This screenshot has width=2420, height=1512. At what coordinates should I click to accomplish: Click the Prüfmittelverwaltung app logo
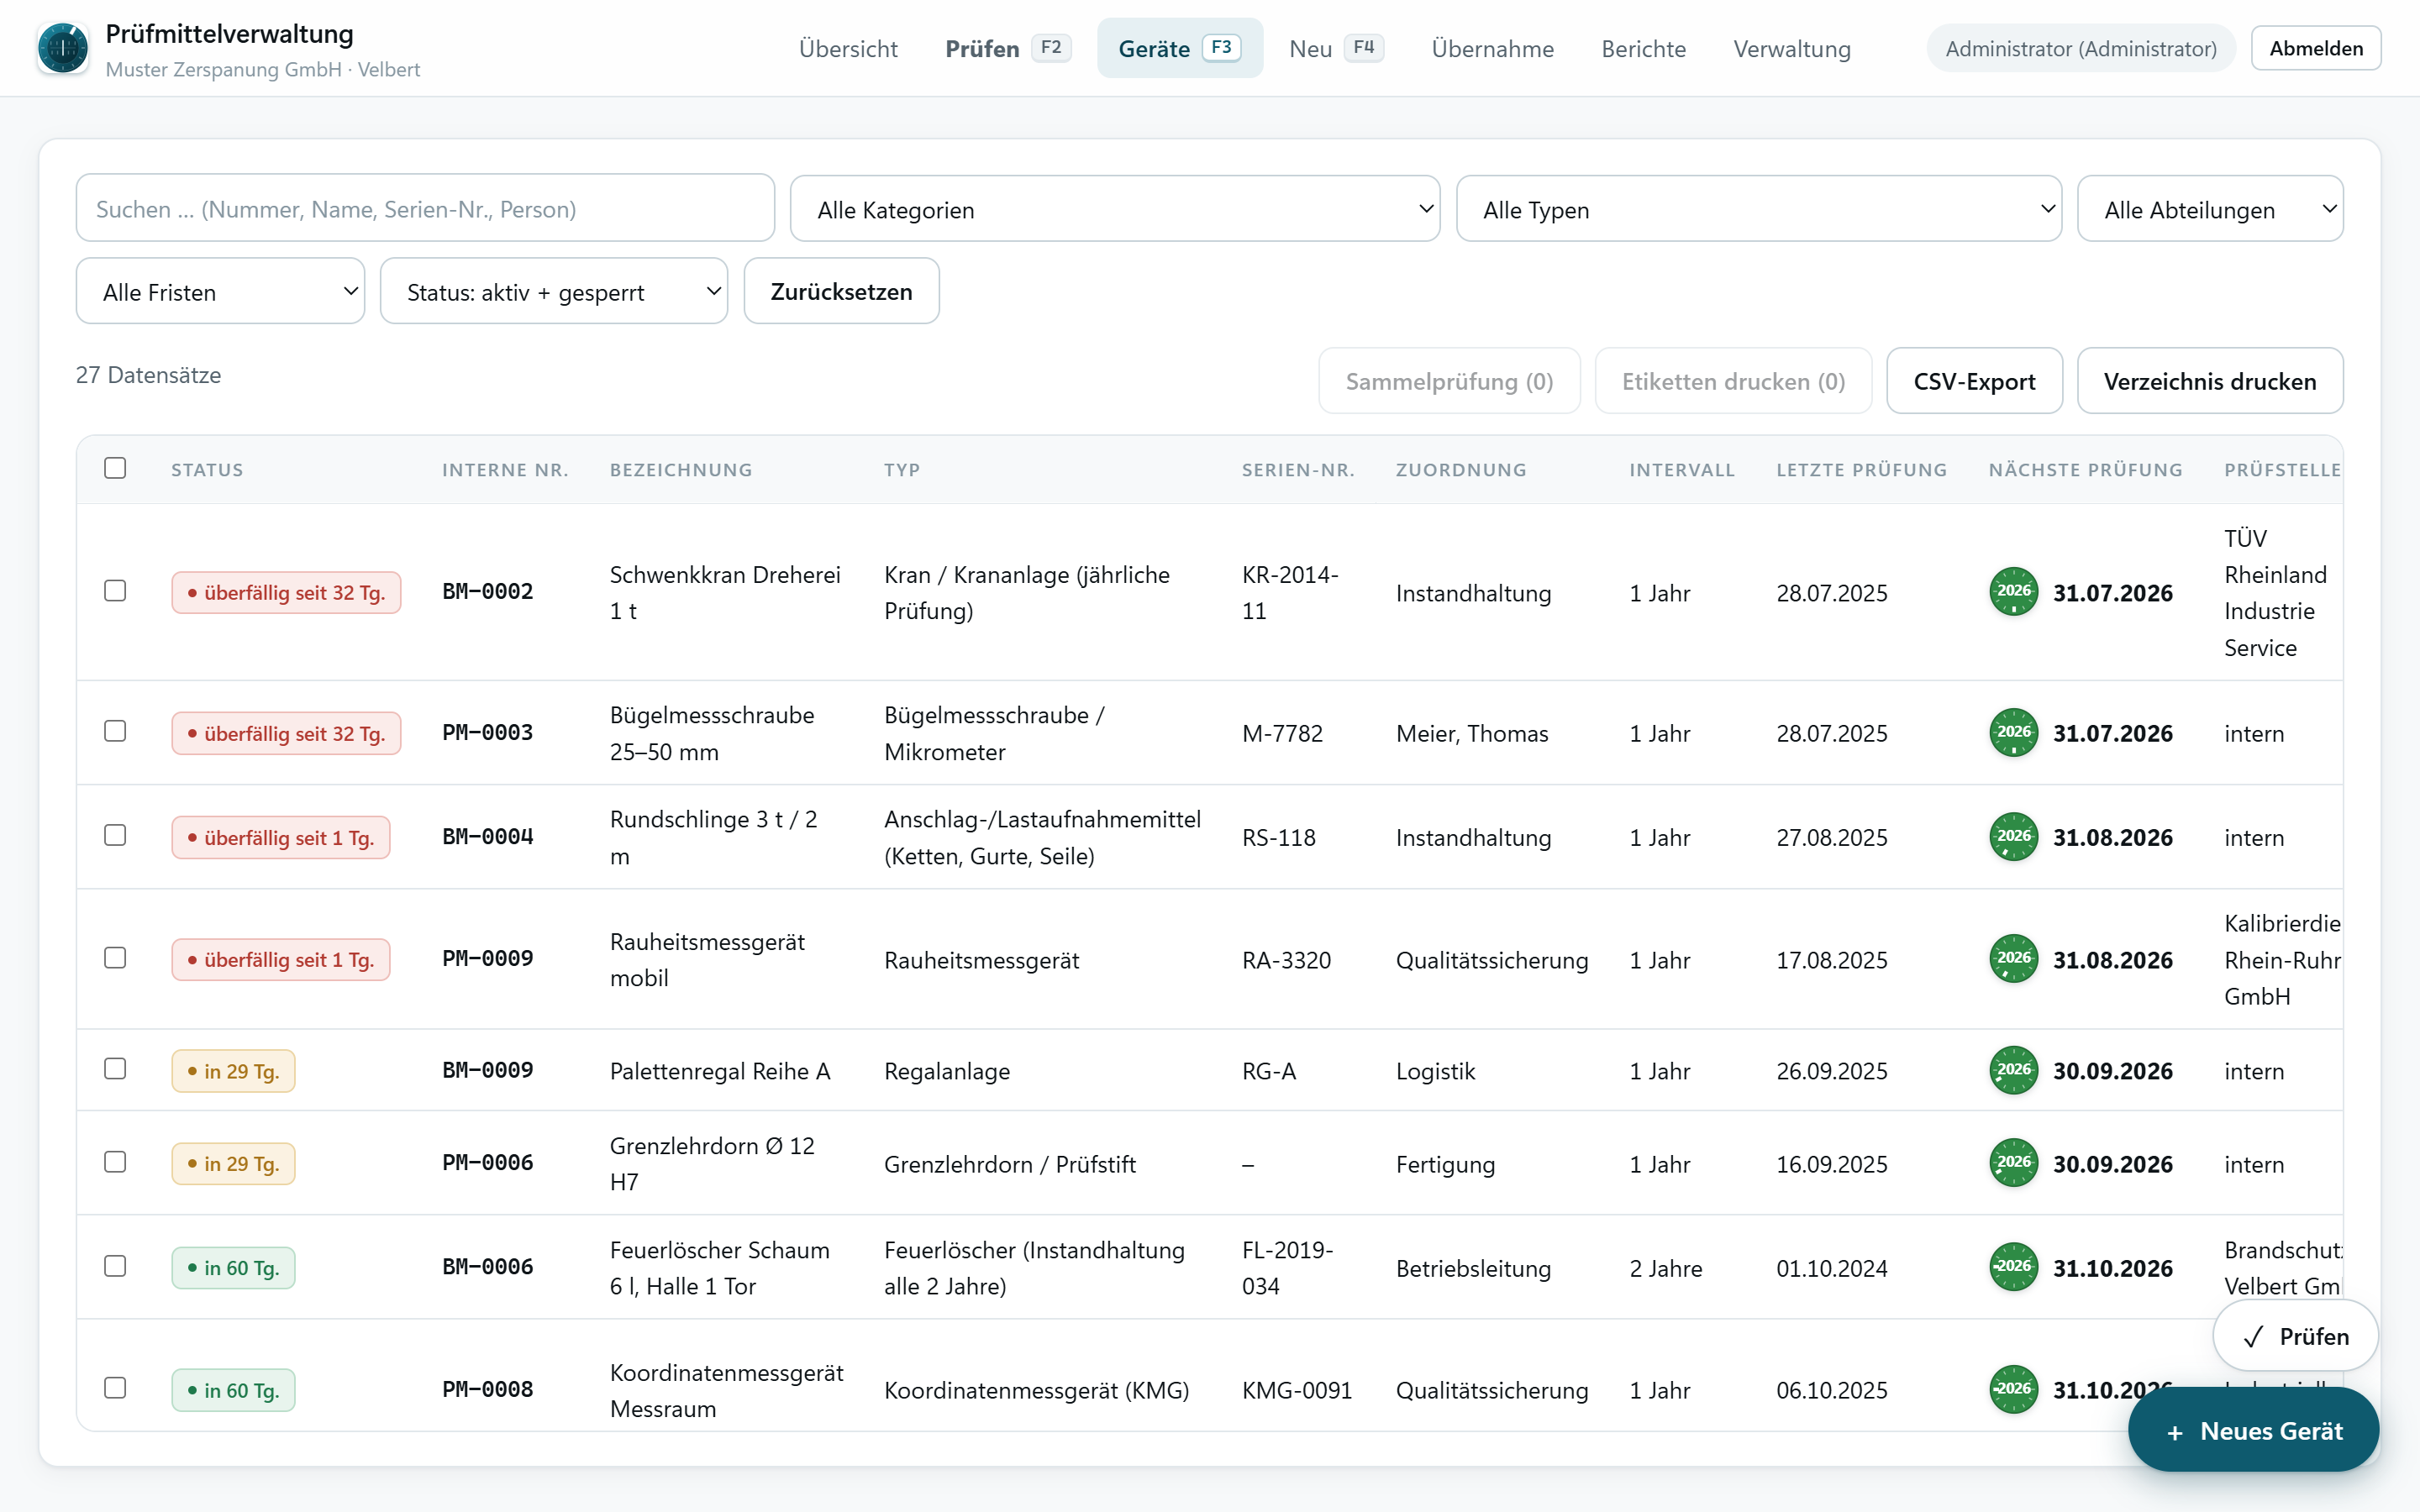[63, 48]
